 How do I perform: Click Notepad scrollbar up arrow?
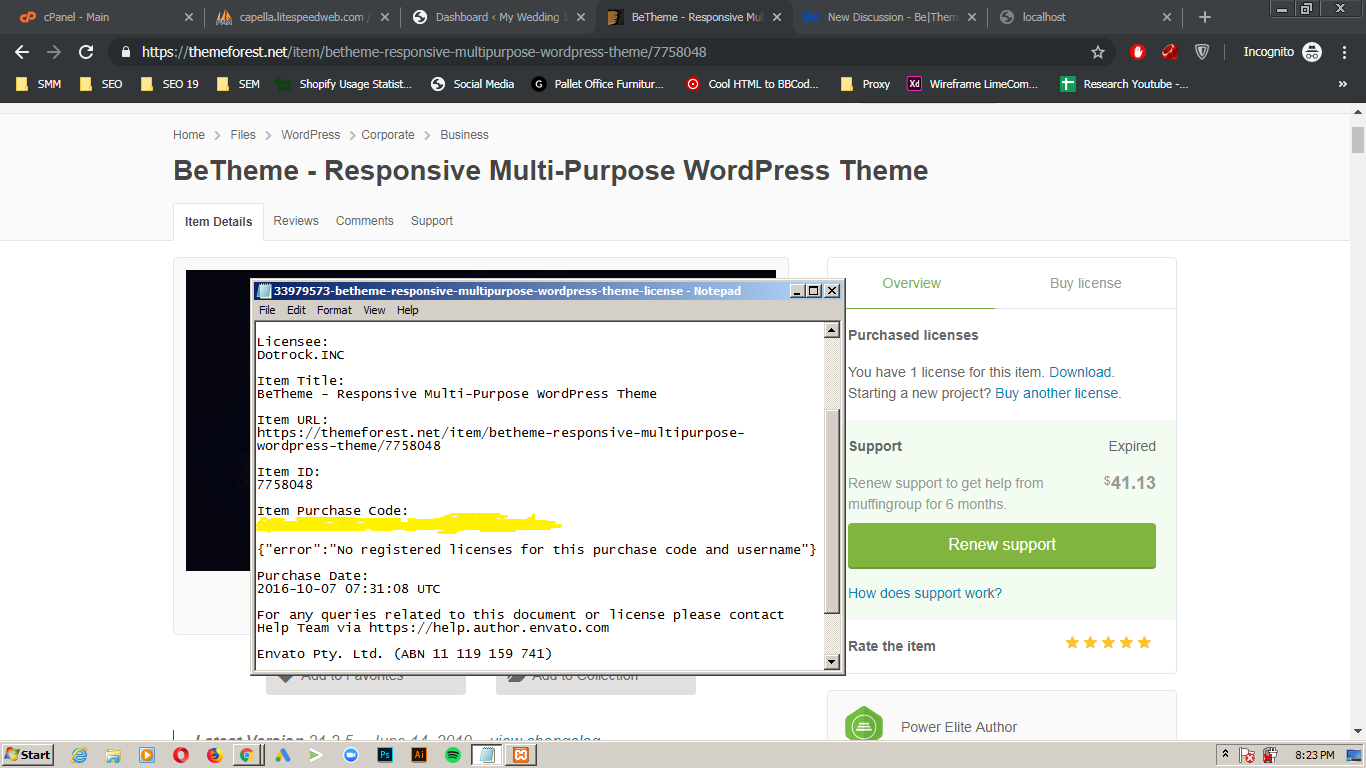pos(831,330)
